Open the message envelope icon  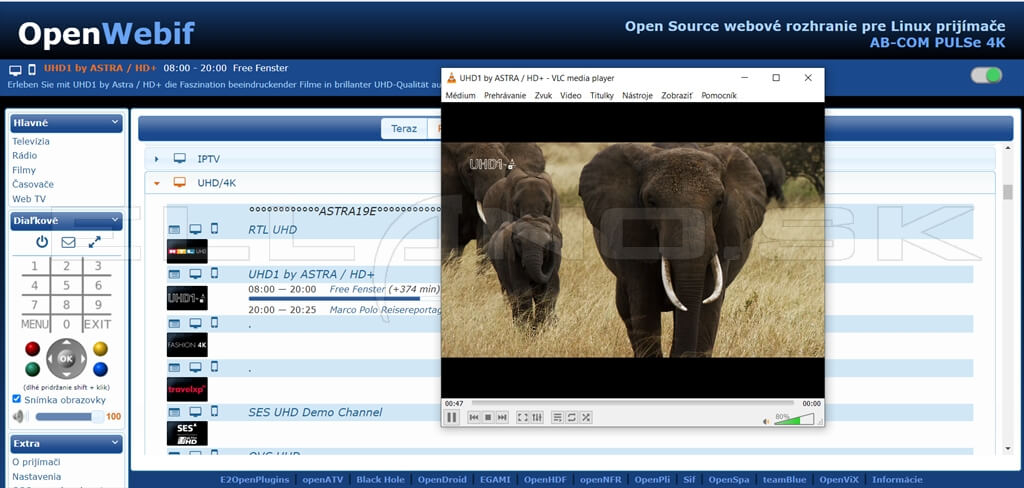(x=69, y=242)
